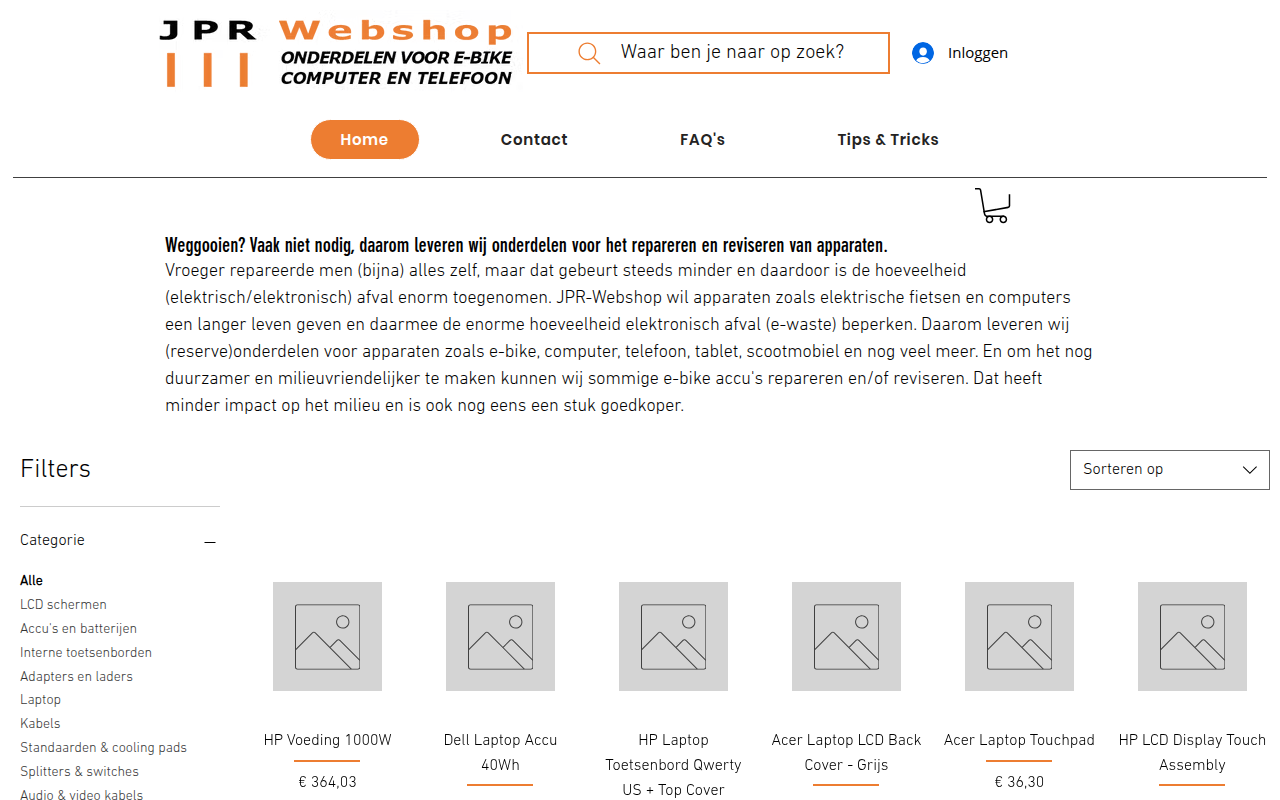
Task: Click the Acer Laptop LCD Back Cover title
Action: tap(846, 753)
